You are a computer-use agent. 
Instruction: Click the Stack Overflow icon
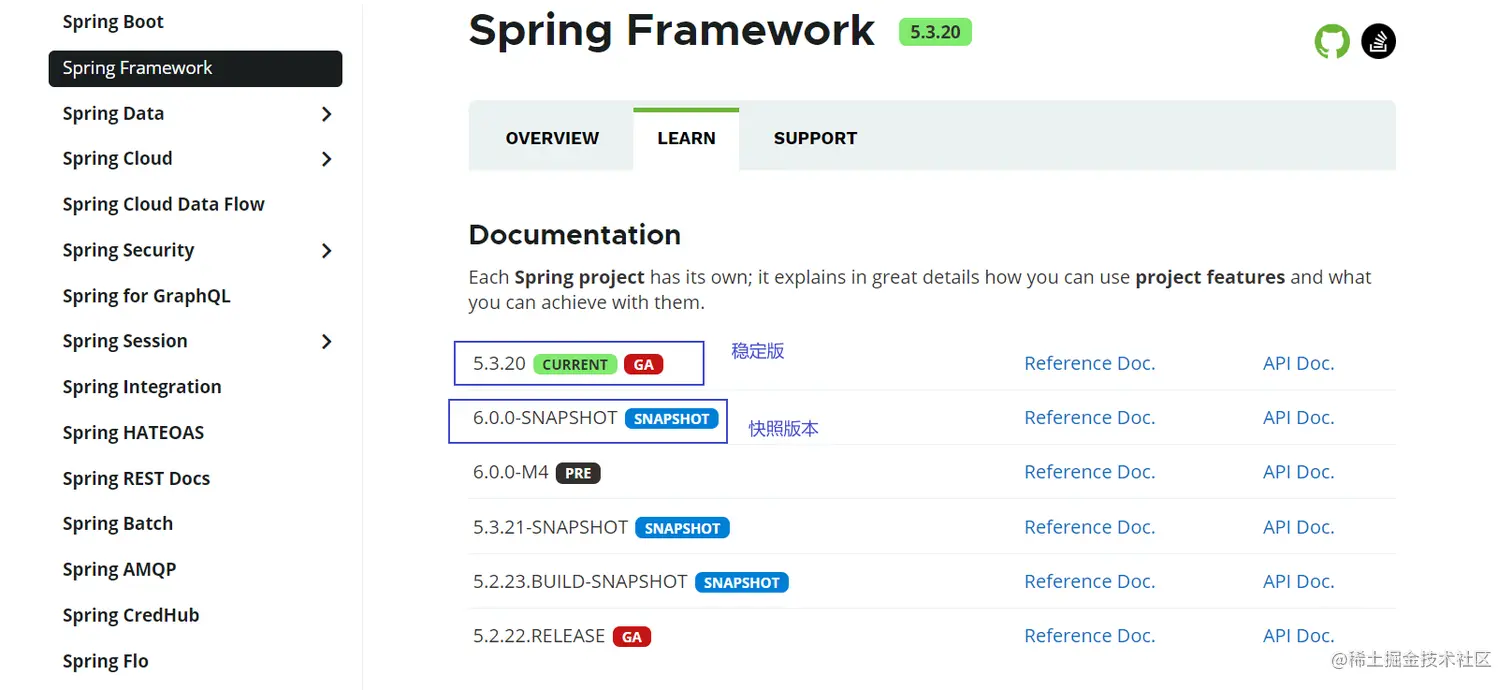point(1378,42)
